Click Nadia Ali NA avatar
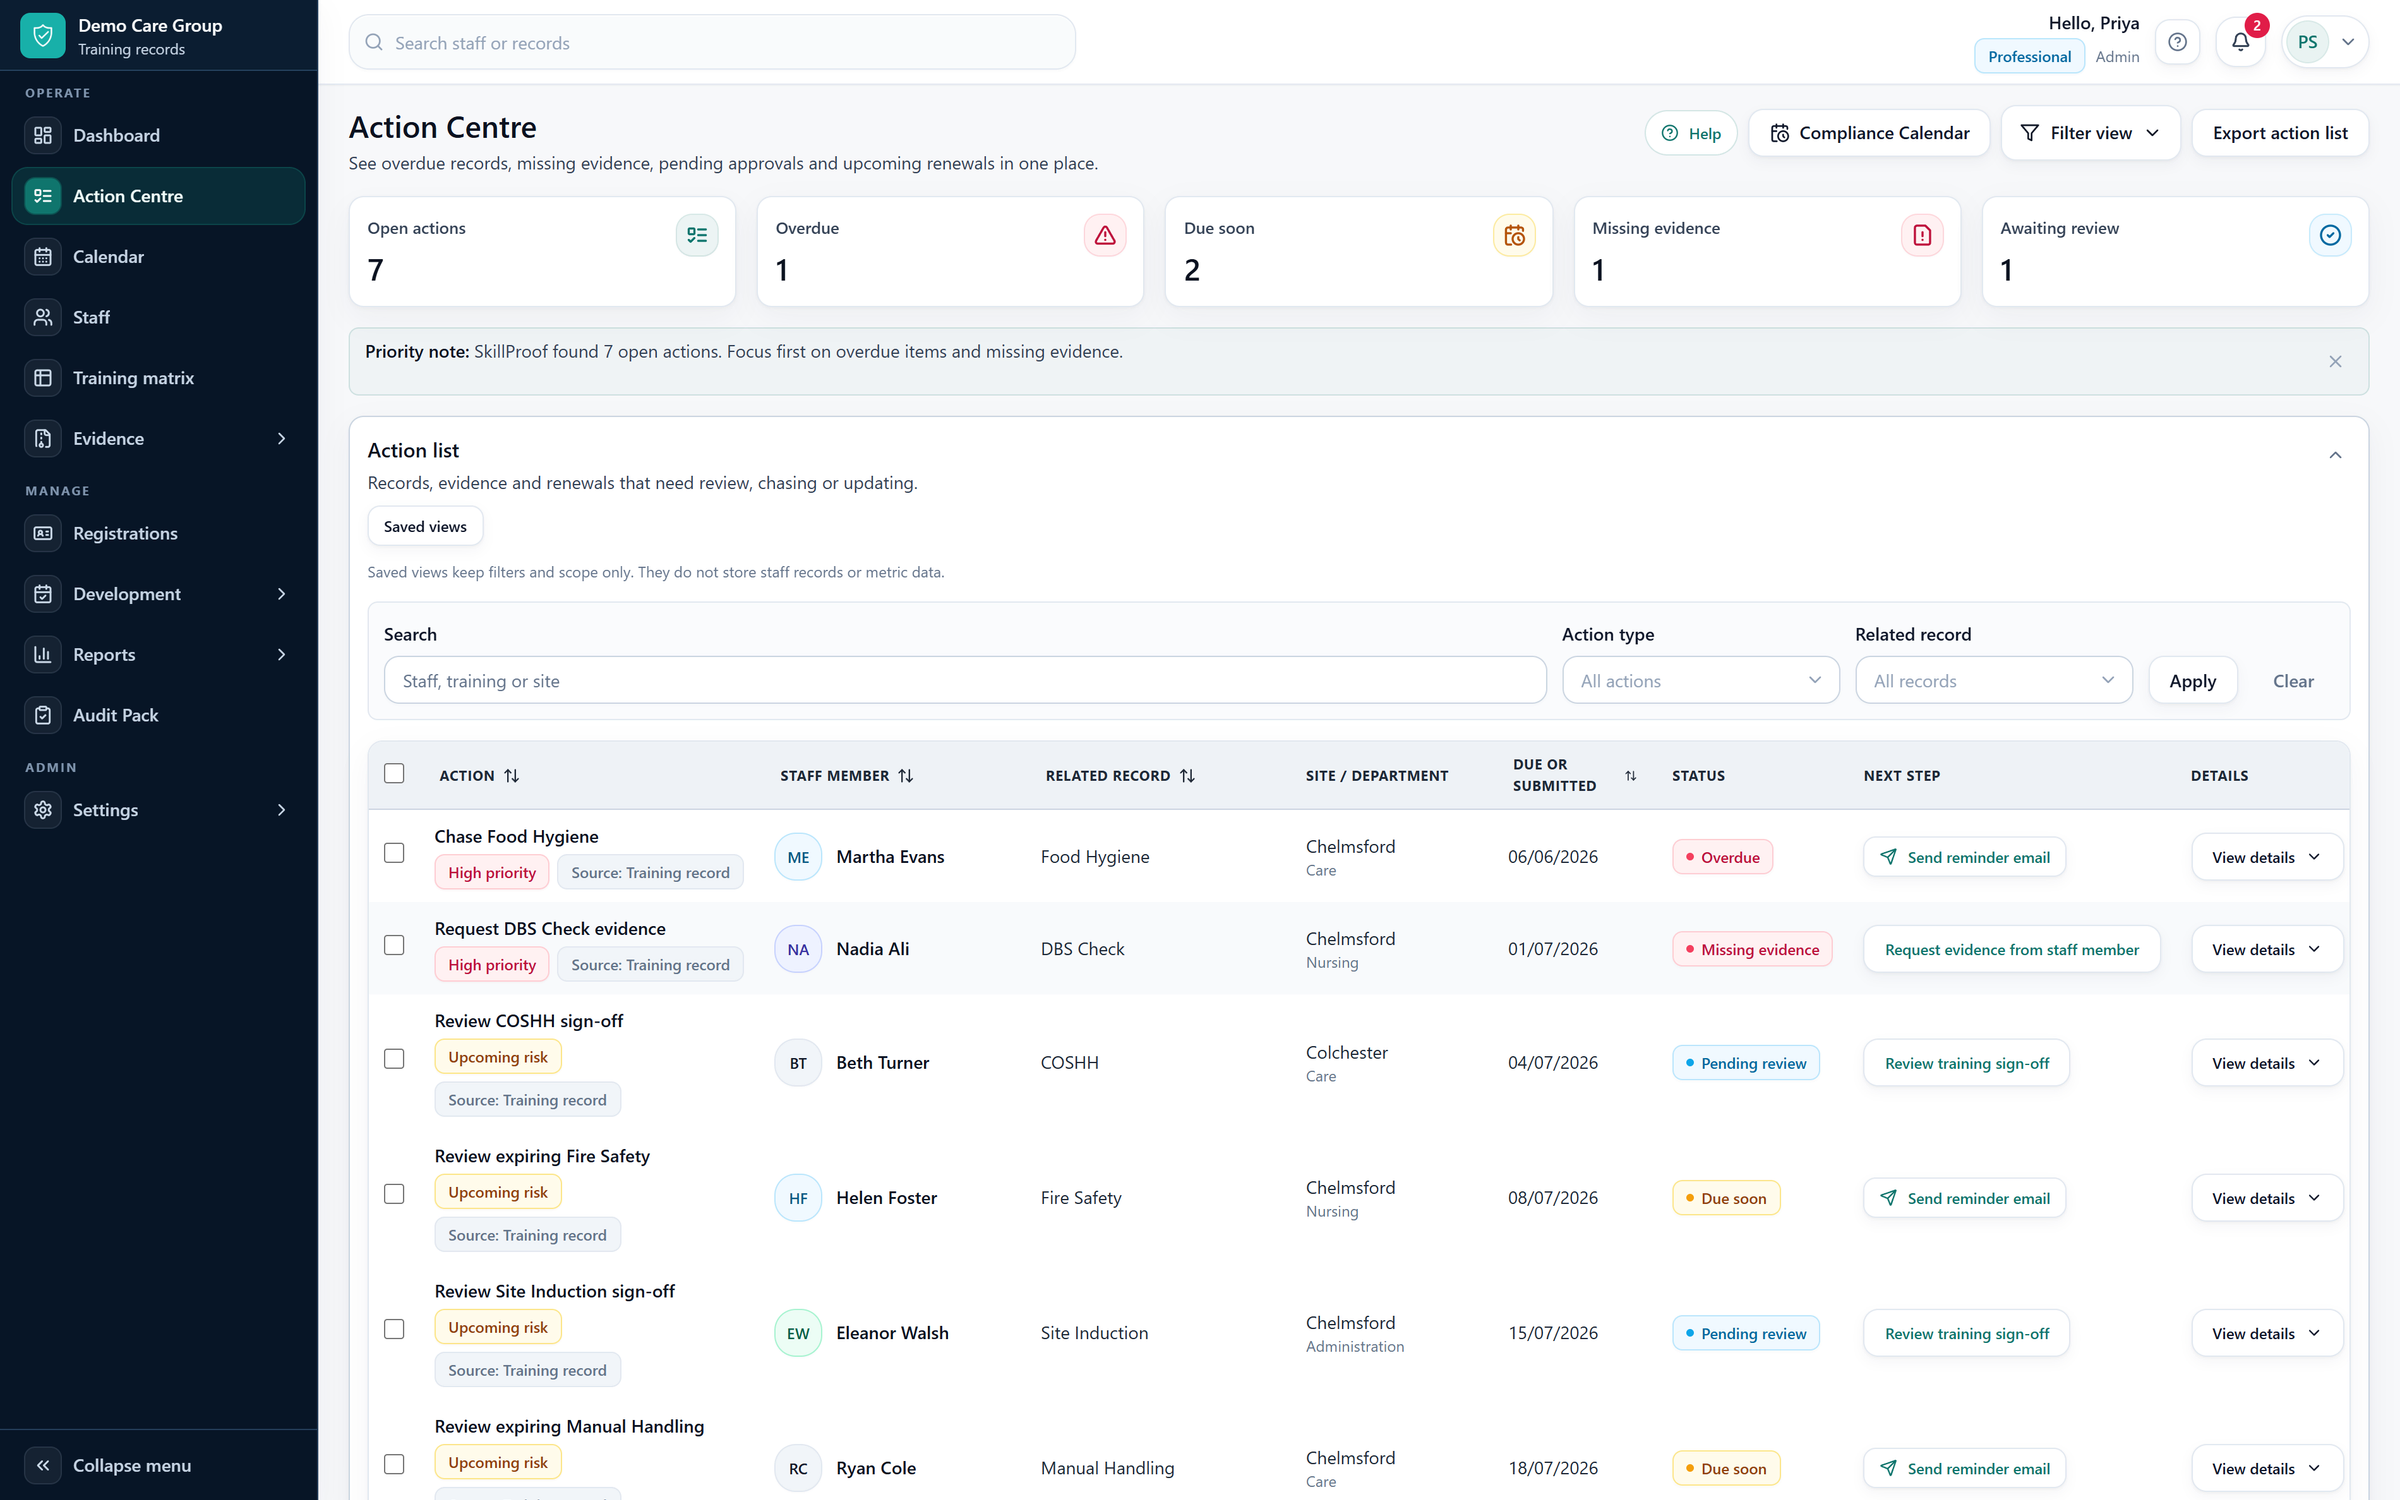 coord(798,949)
